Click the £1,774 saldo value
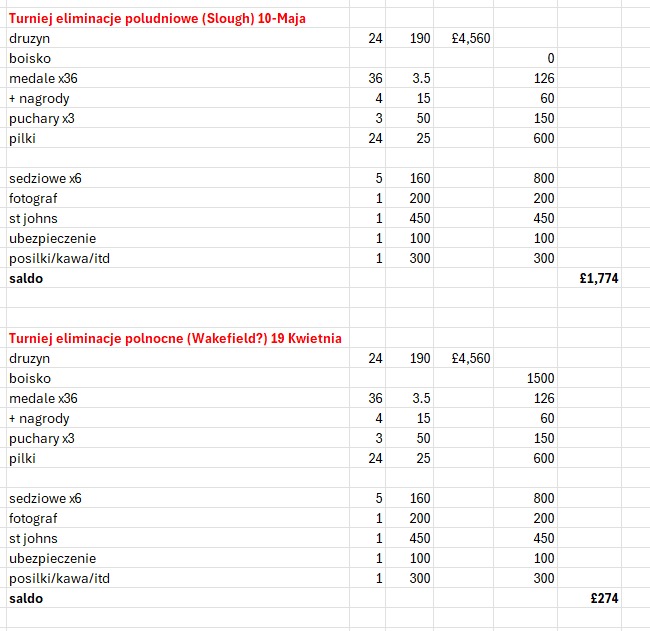The height and width of the screenshot is (631, 650). click(599, 279)
